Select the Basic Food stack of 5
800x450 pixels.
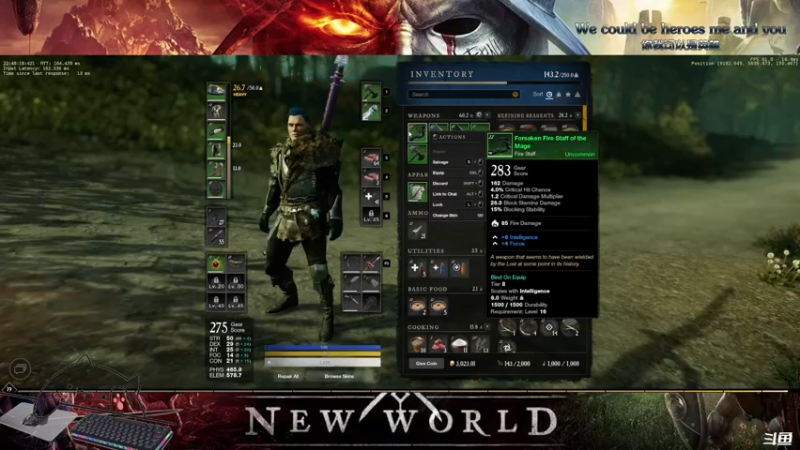438,306
